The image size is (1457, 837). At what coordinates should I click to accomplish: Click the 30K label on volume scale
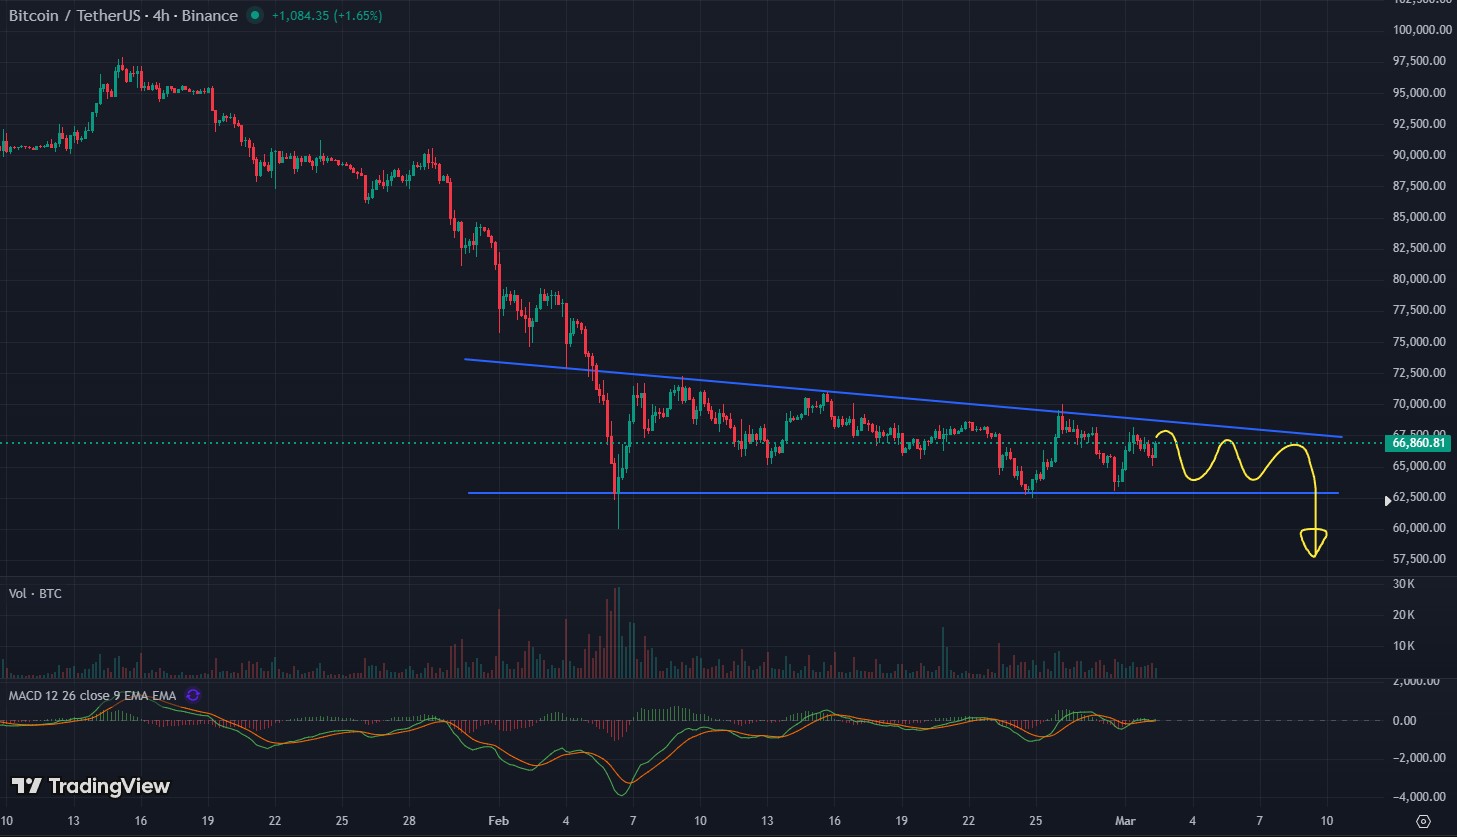[x=1404, y=584]
